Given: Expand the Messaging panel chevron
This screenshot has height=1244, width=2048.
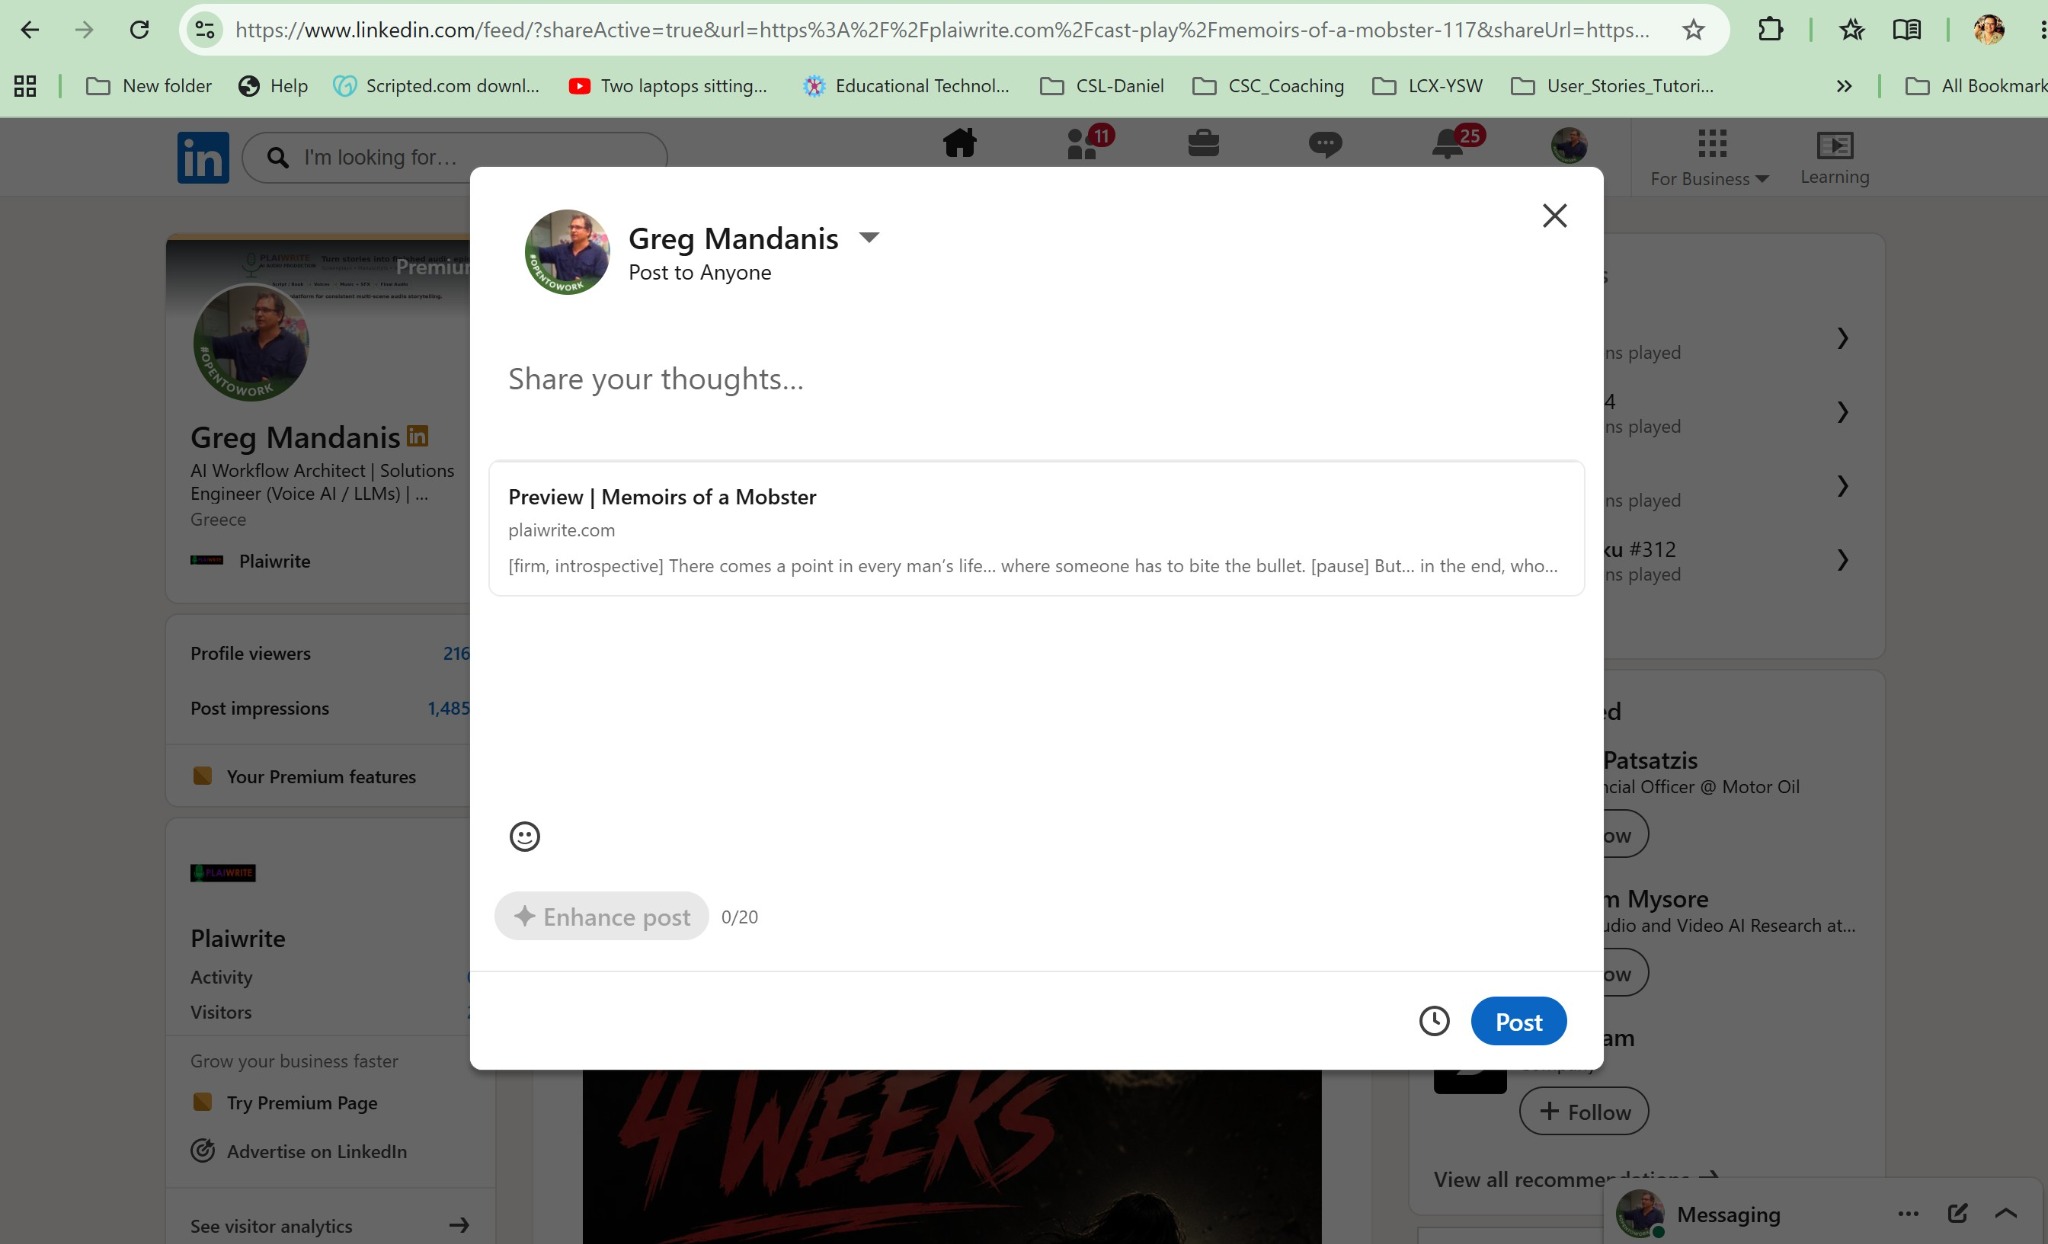Looking at the screenshot, I should [x=2006, y=1213].
